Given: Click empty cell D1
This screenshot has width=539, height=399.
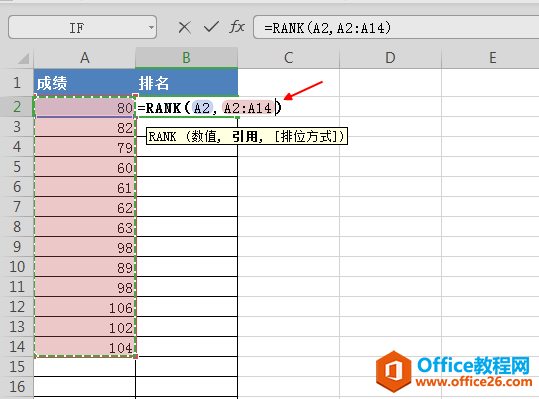Looking at the screenshot, I should pyautogui.click(x=390, y=83).
